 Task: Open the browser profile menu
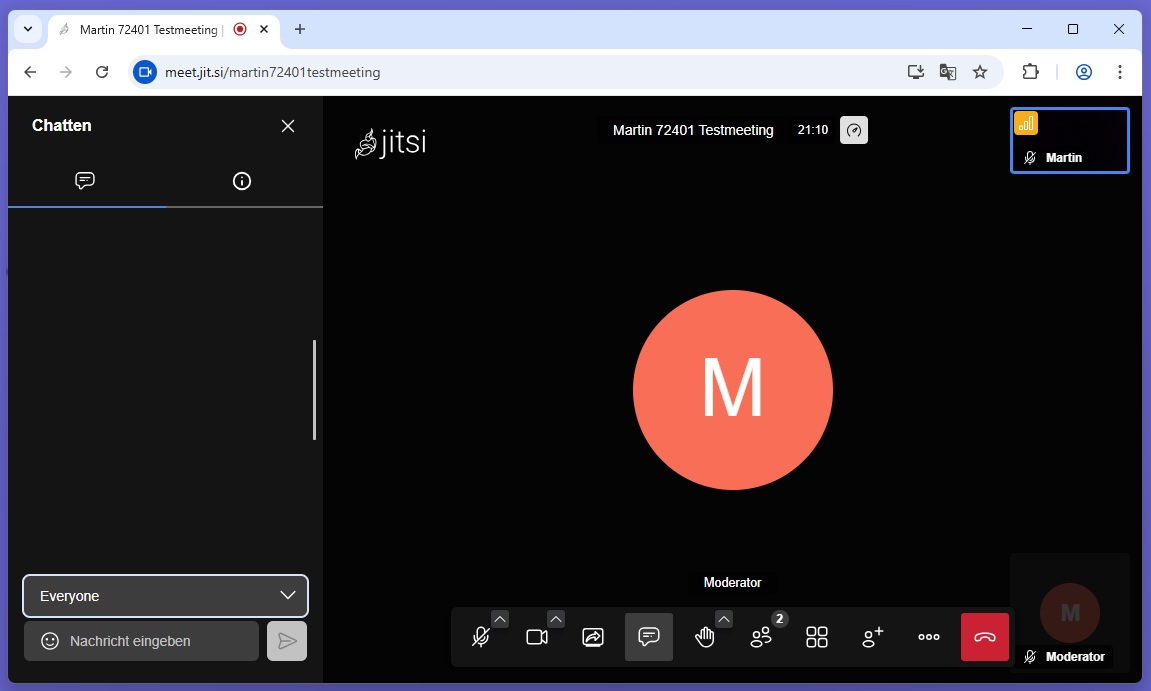(x=1083, y=72)
